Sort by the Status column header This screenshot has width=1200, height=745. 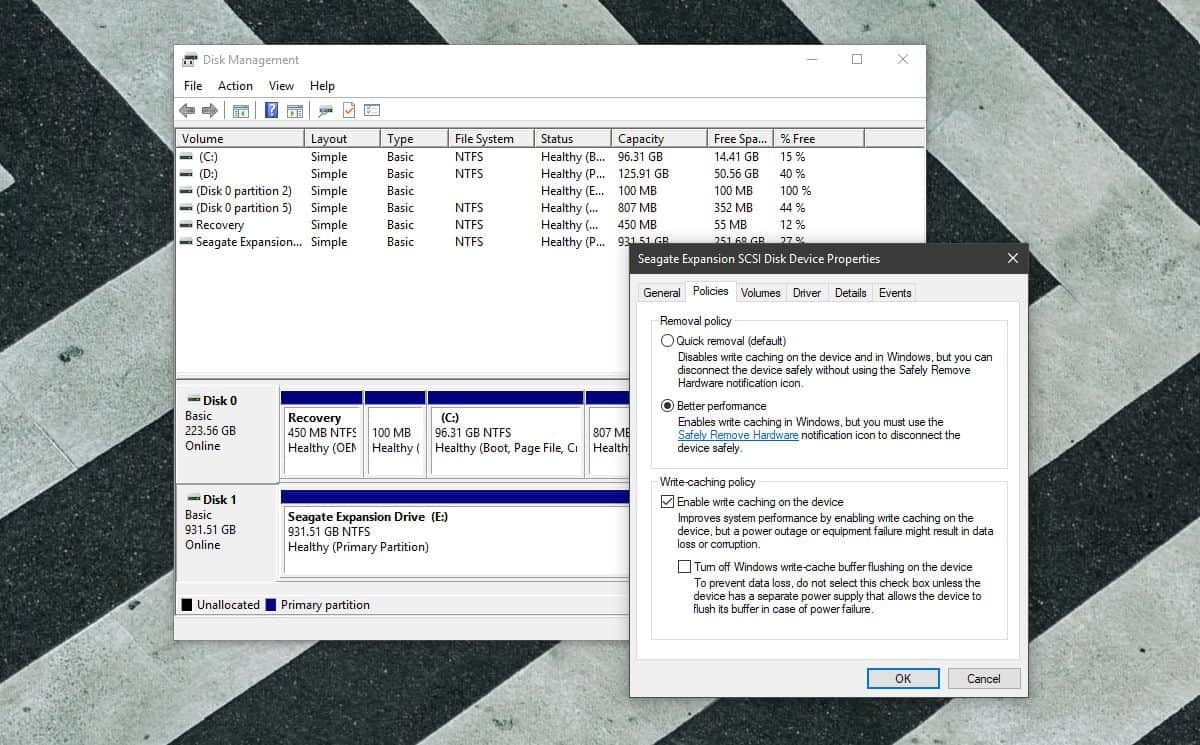point(572,139)
